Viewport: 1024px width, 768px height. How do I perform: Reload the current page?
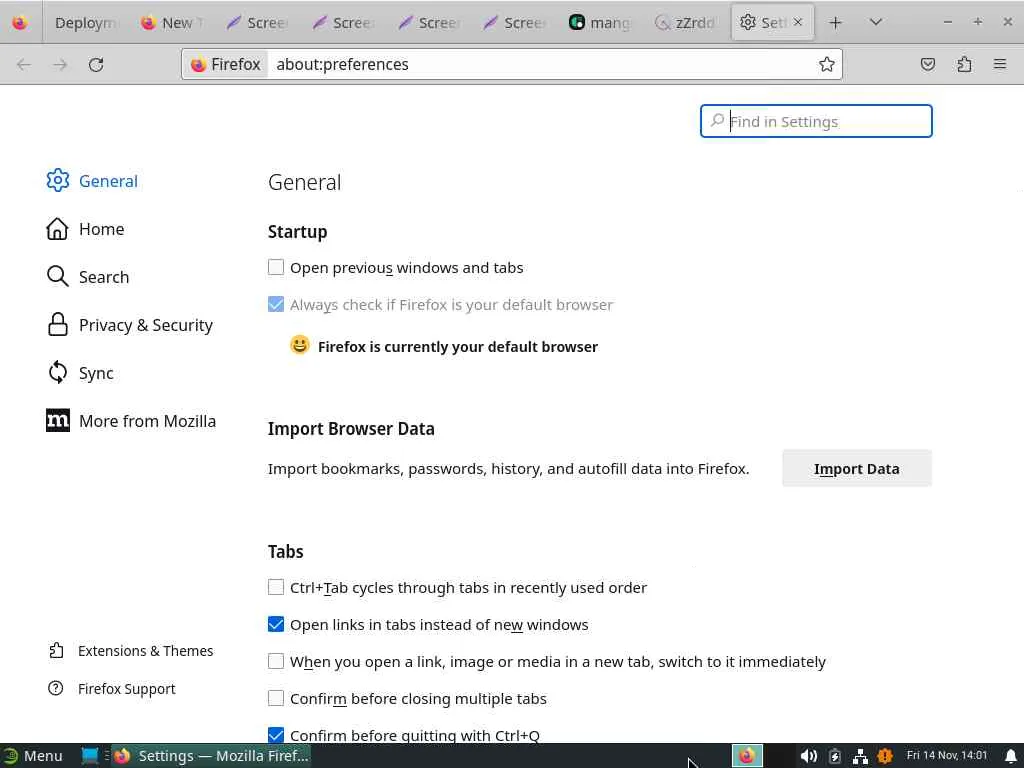click(x=96, y=65)
